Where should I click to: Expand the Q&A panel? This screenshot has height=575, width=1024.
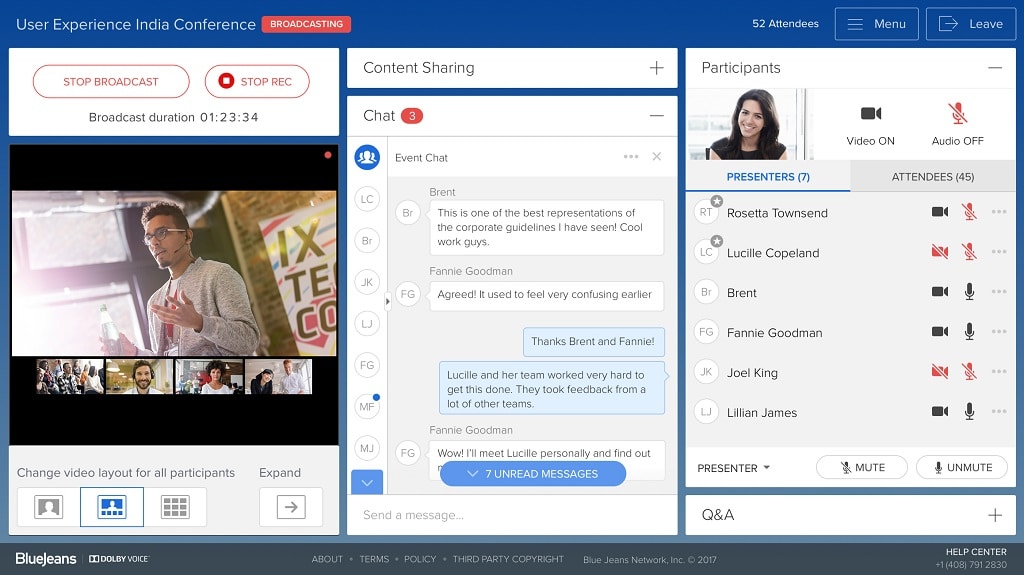coord(994,515)
